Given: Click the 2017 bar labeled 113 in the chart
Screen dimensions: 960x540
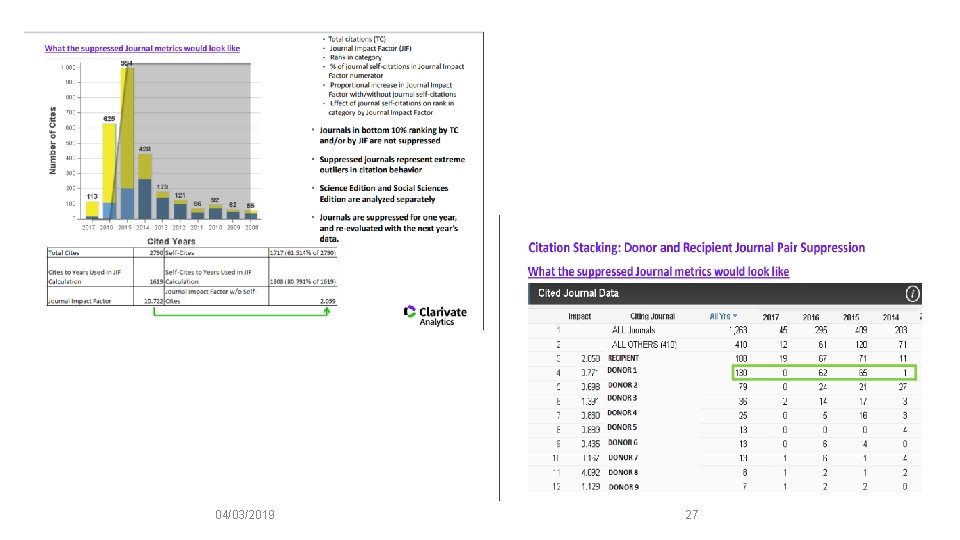Looking at the screenshot, I should 92,209.
